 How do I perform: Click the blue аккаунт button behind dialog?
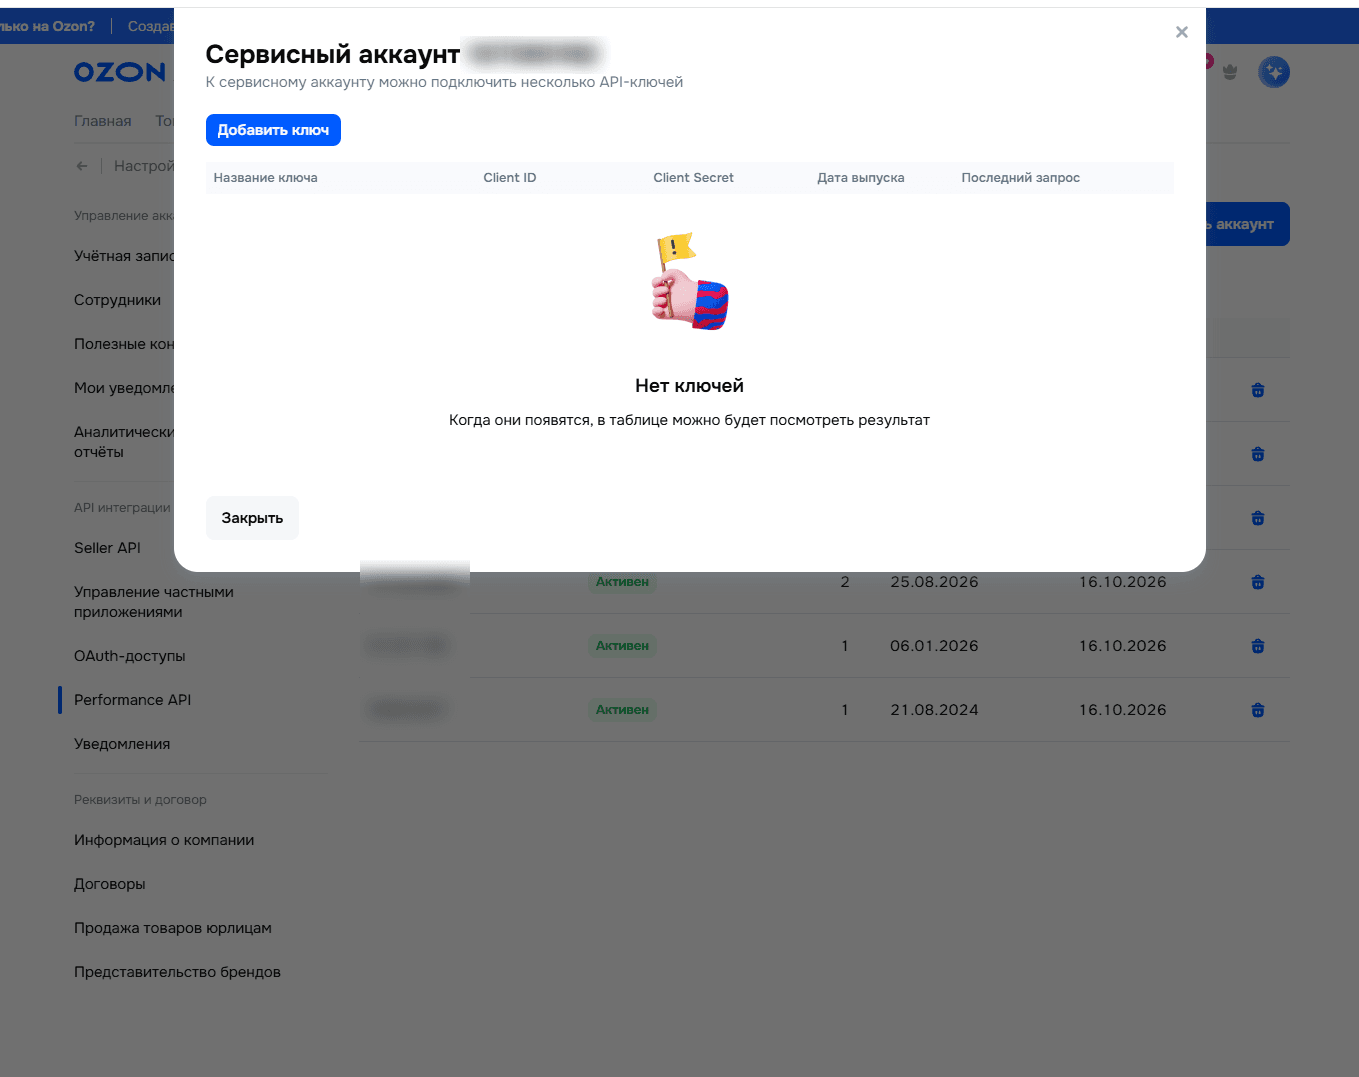click(x=1247, y=224)
